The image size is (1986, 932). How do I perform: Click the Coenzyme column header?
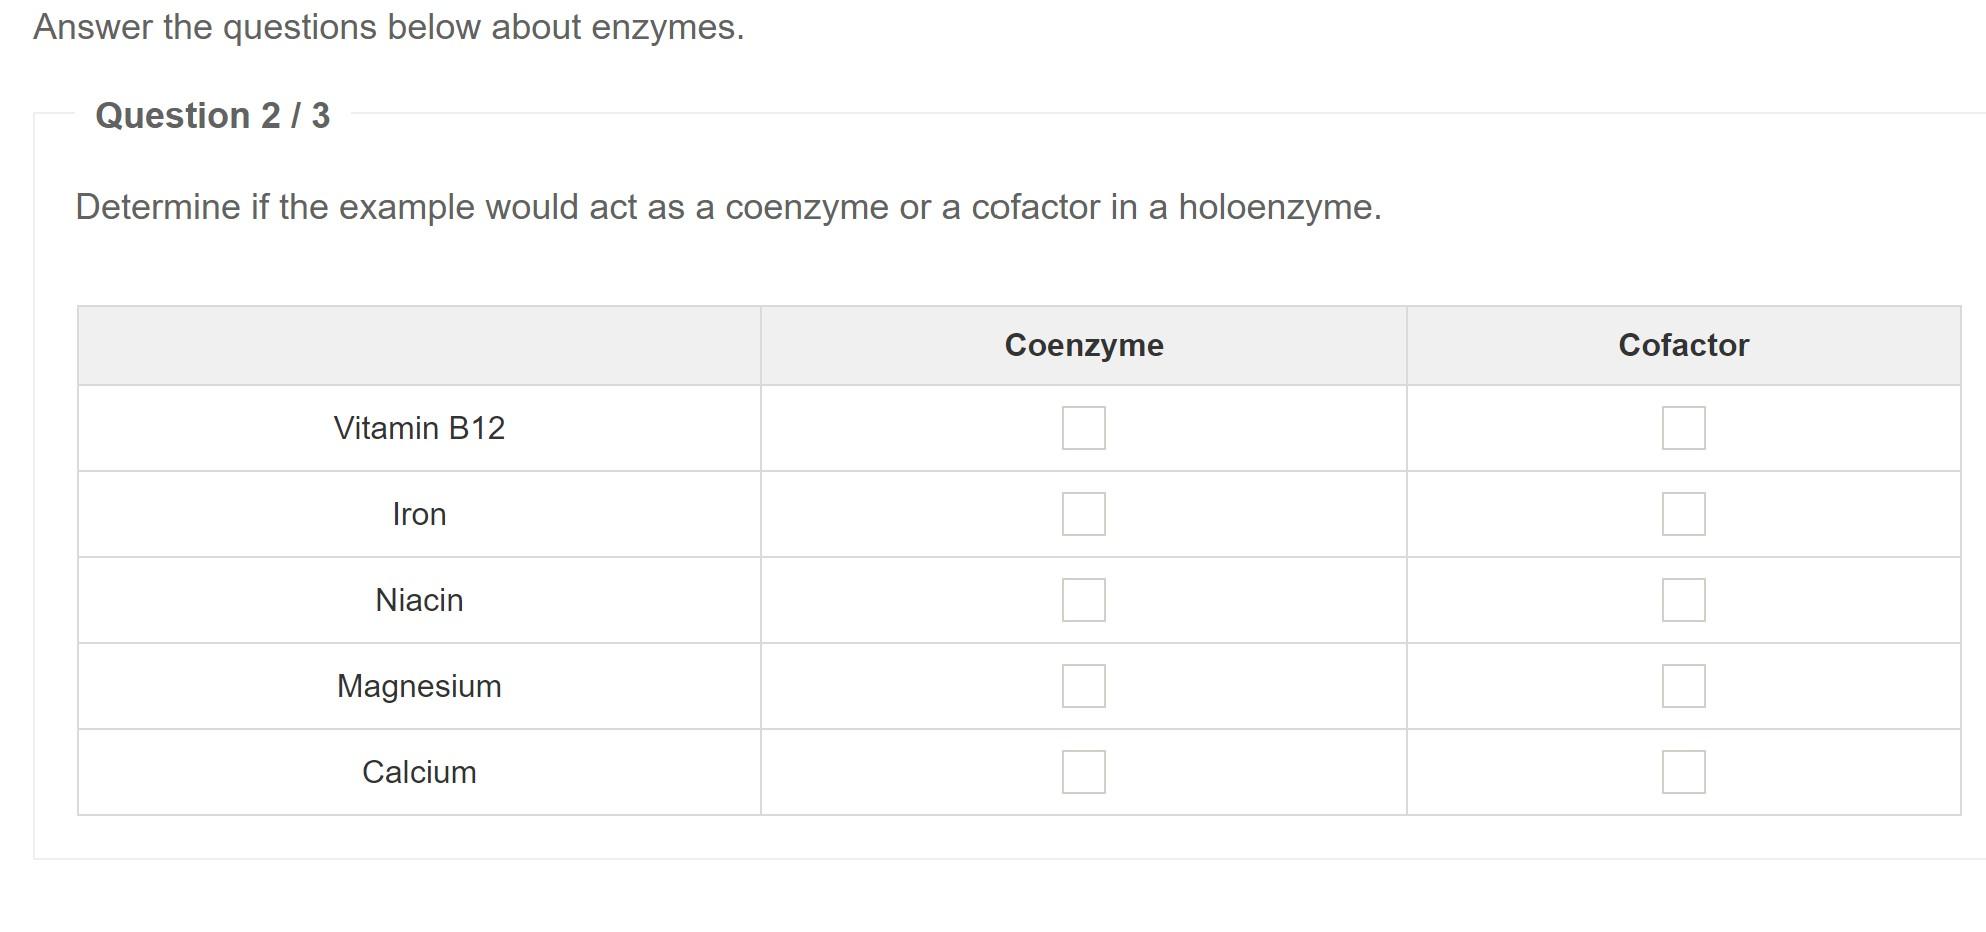1084,345
